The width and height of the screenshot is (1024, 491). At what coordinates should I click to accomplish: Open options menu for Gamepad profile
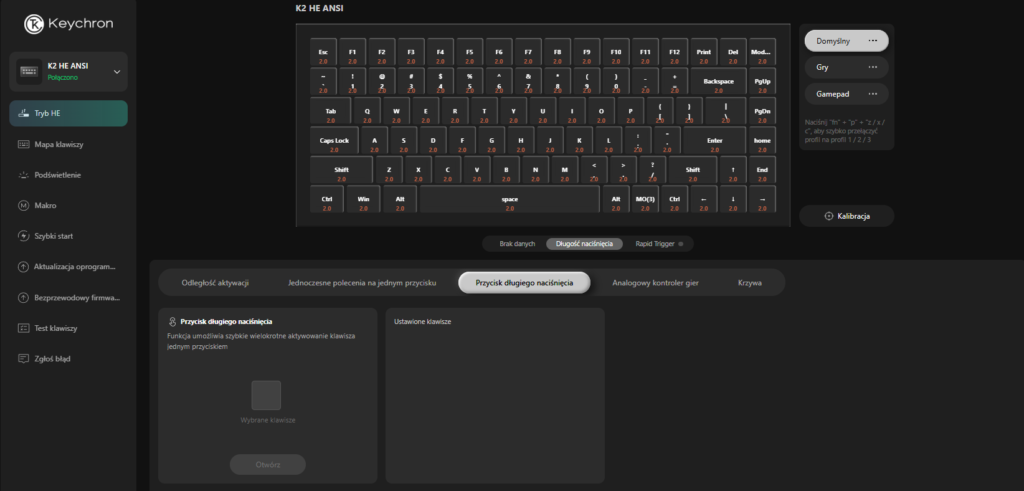click(872, 94)
